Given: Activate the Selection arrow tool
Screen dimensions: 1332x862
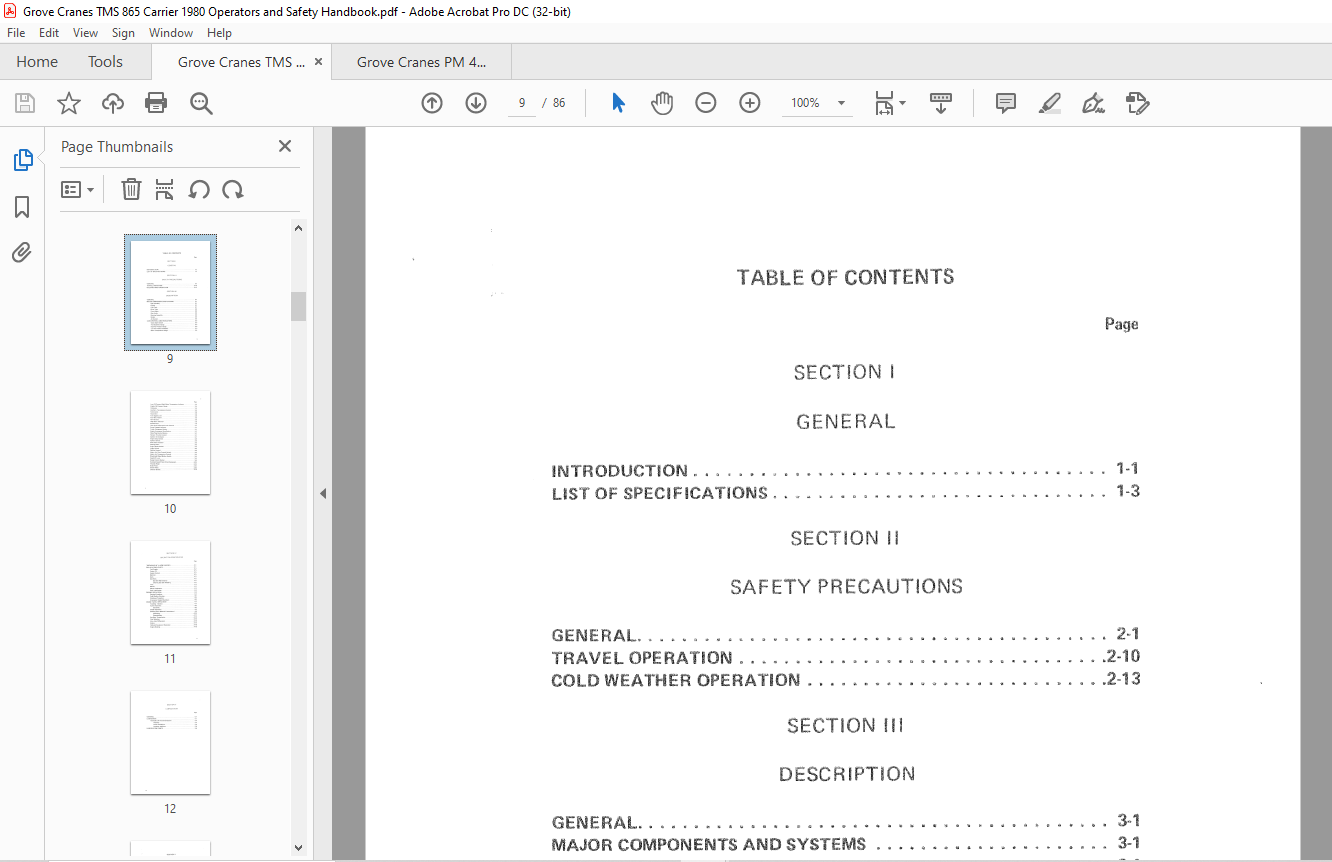Looking at the screenshot, I should point(618,103).
